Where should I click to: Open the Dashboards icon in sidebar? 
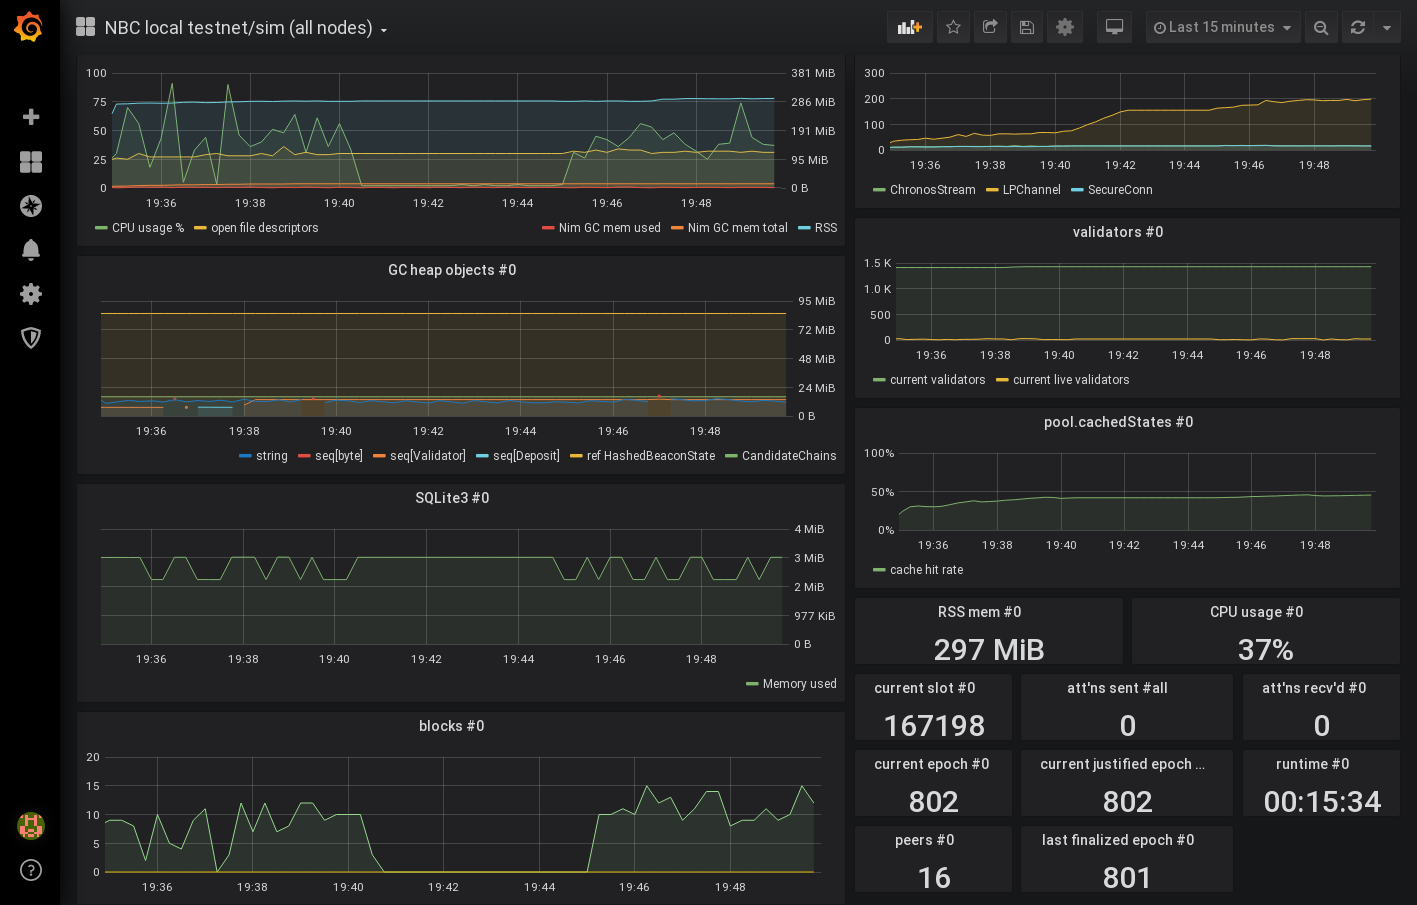pos(31,162)
